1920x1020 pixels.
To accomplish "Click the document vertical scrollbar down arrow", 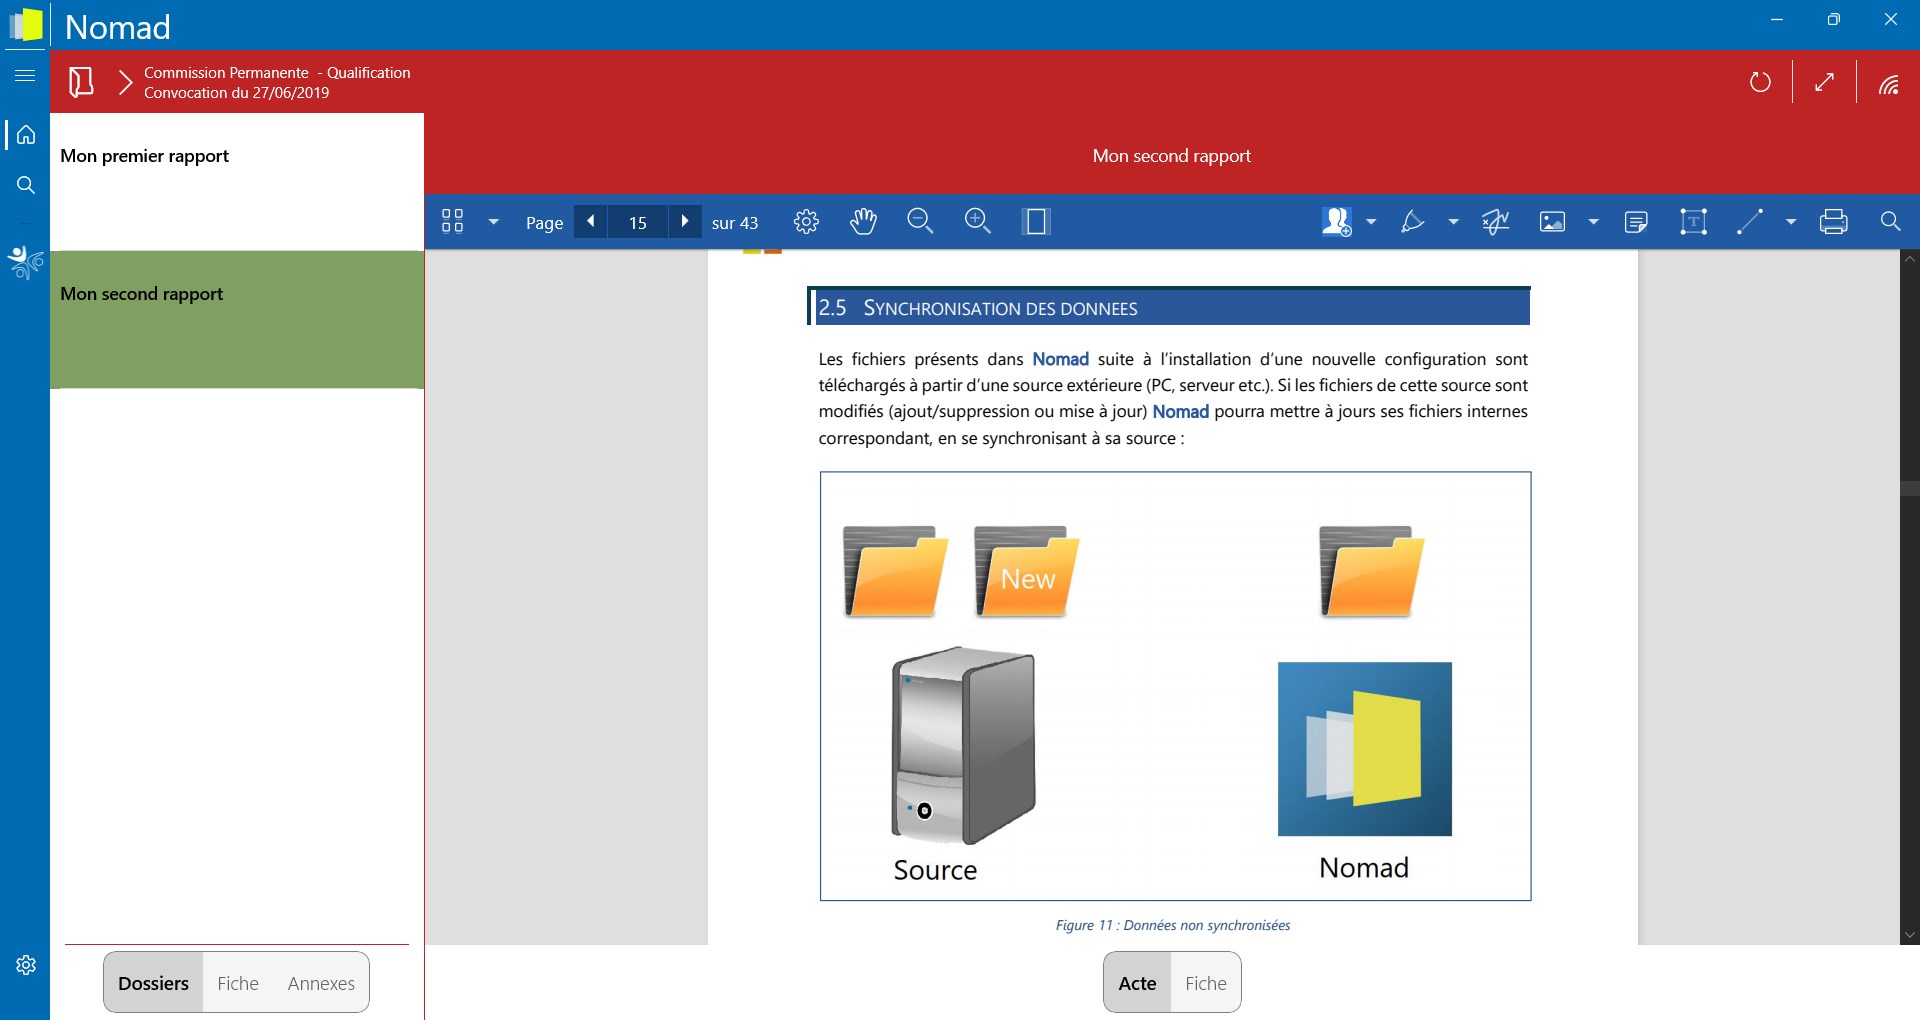I will click(x=1910, y=935).
